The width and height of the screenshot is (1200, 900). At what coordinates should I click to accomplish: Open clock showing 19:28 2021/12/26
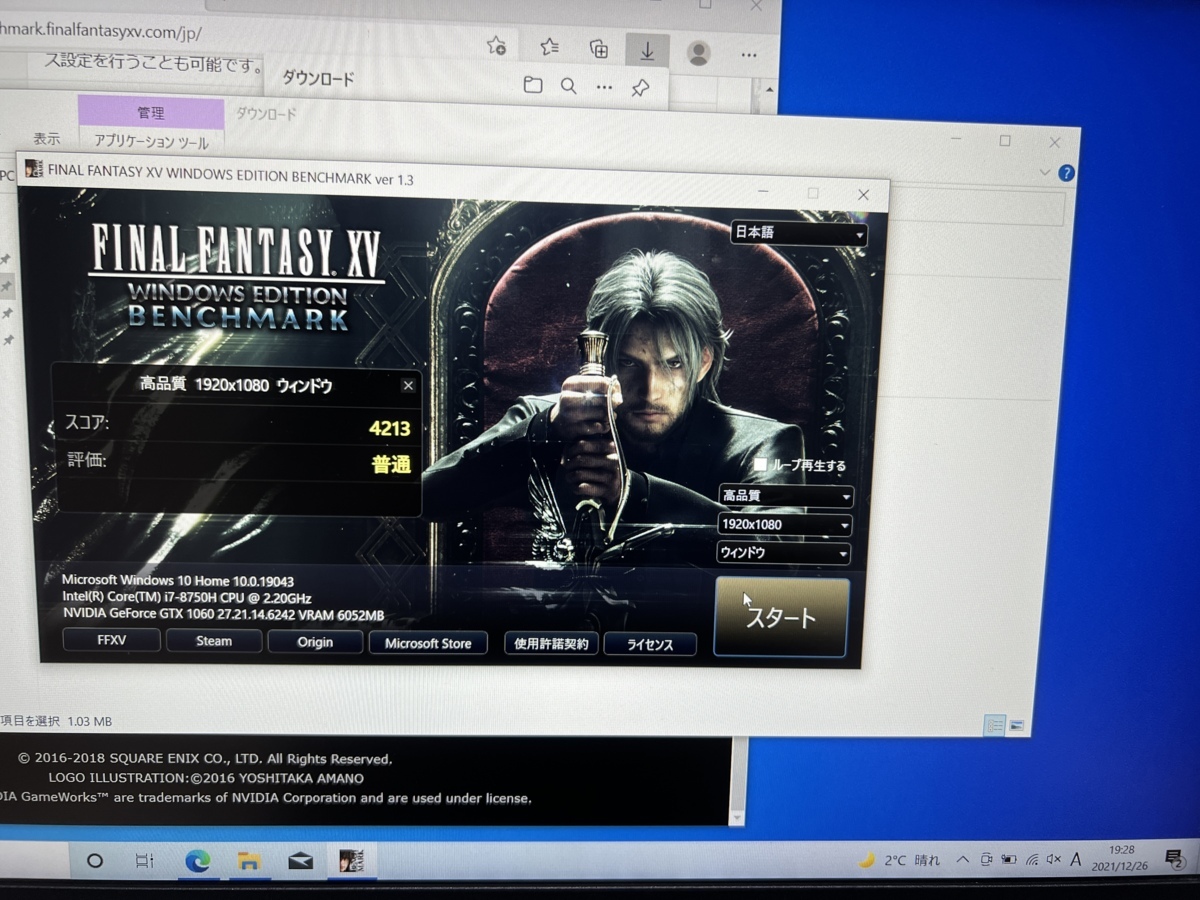tap(1122, 858)
